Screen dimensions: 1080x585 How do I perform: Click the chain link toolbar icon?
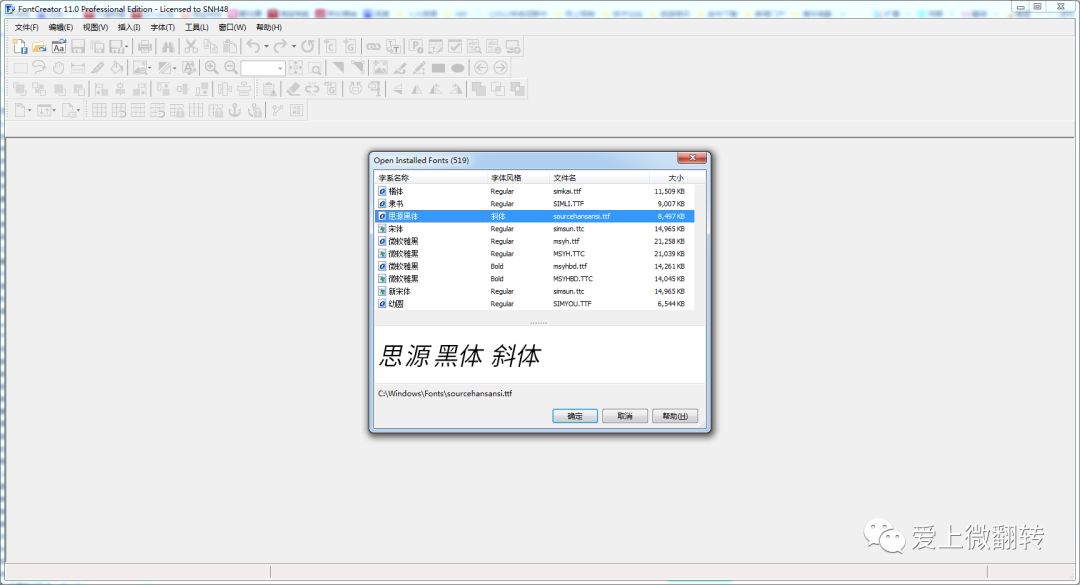click(x=373, y=47)
